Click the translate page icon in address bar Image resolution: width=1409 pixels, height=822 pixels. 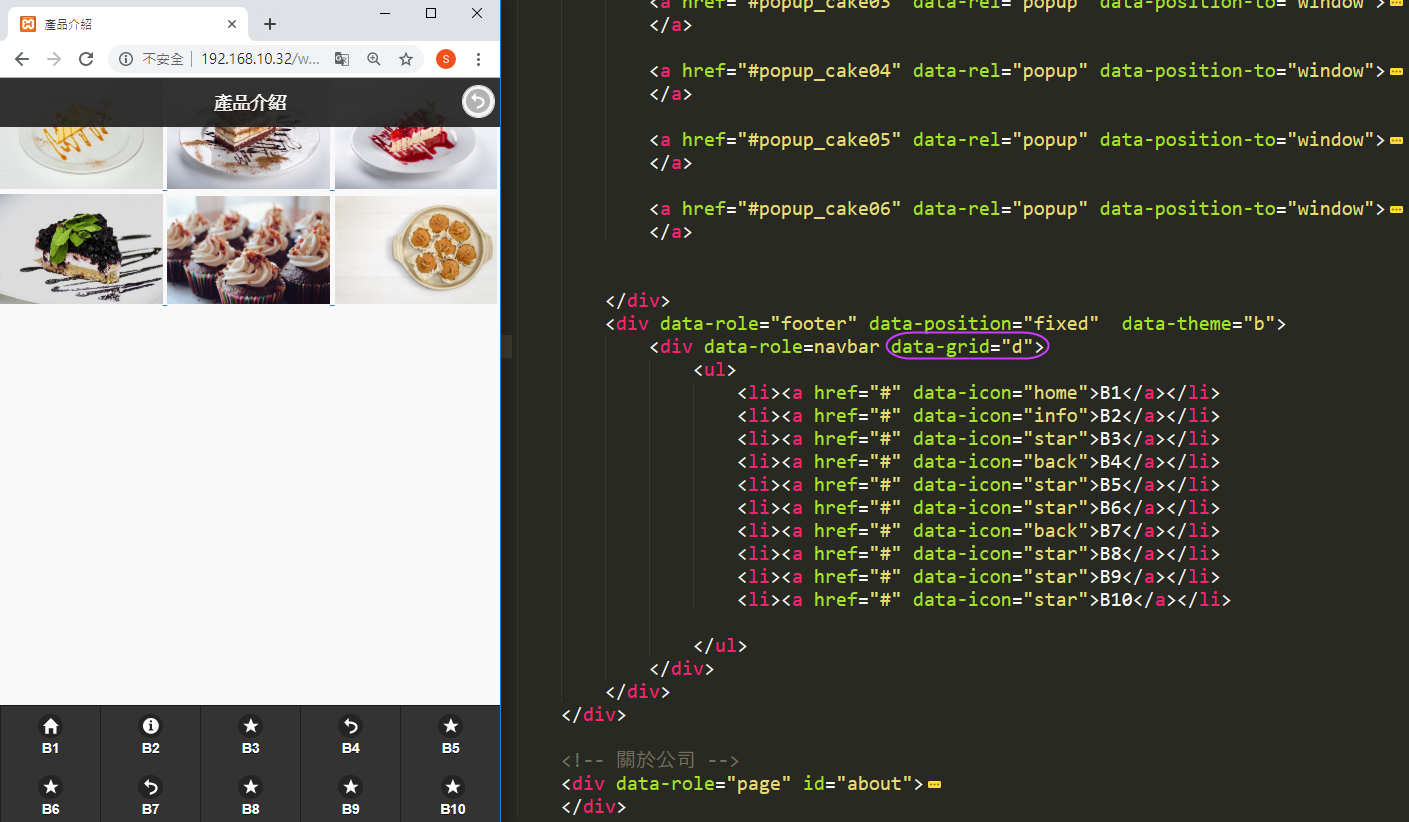coord(342,59)
